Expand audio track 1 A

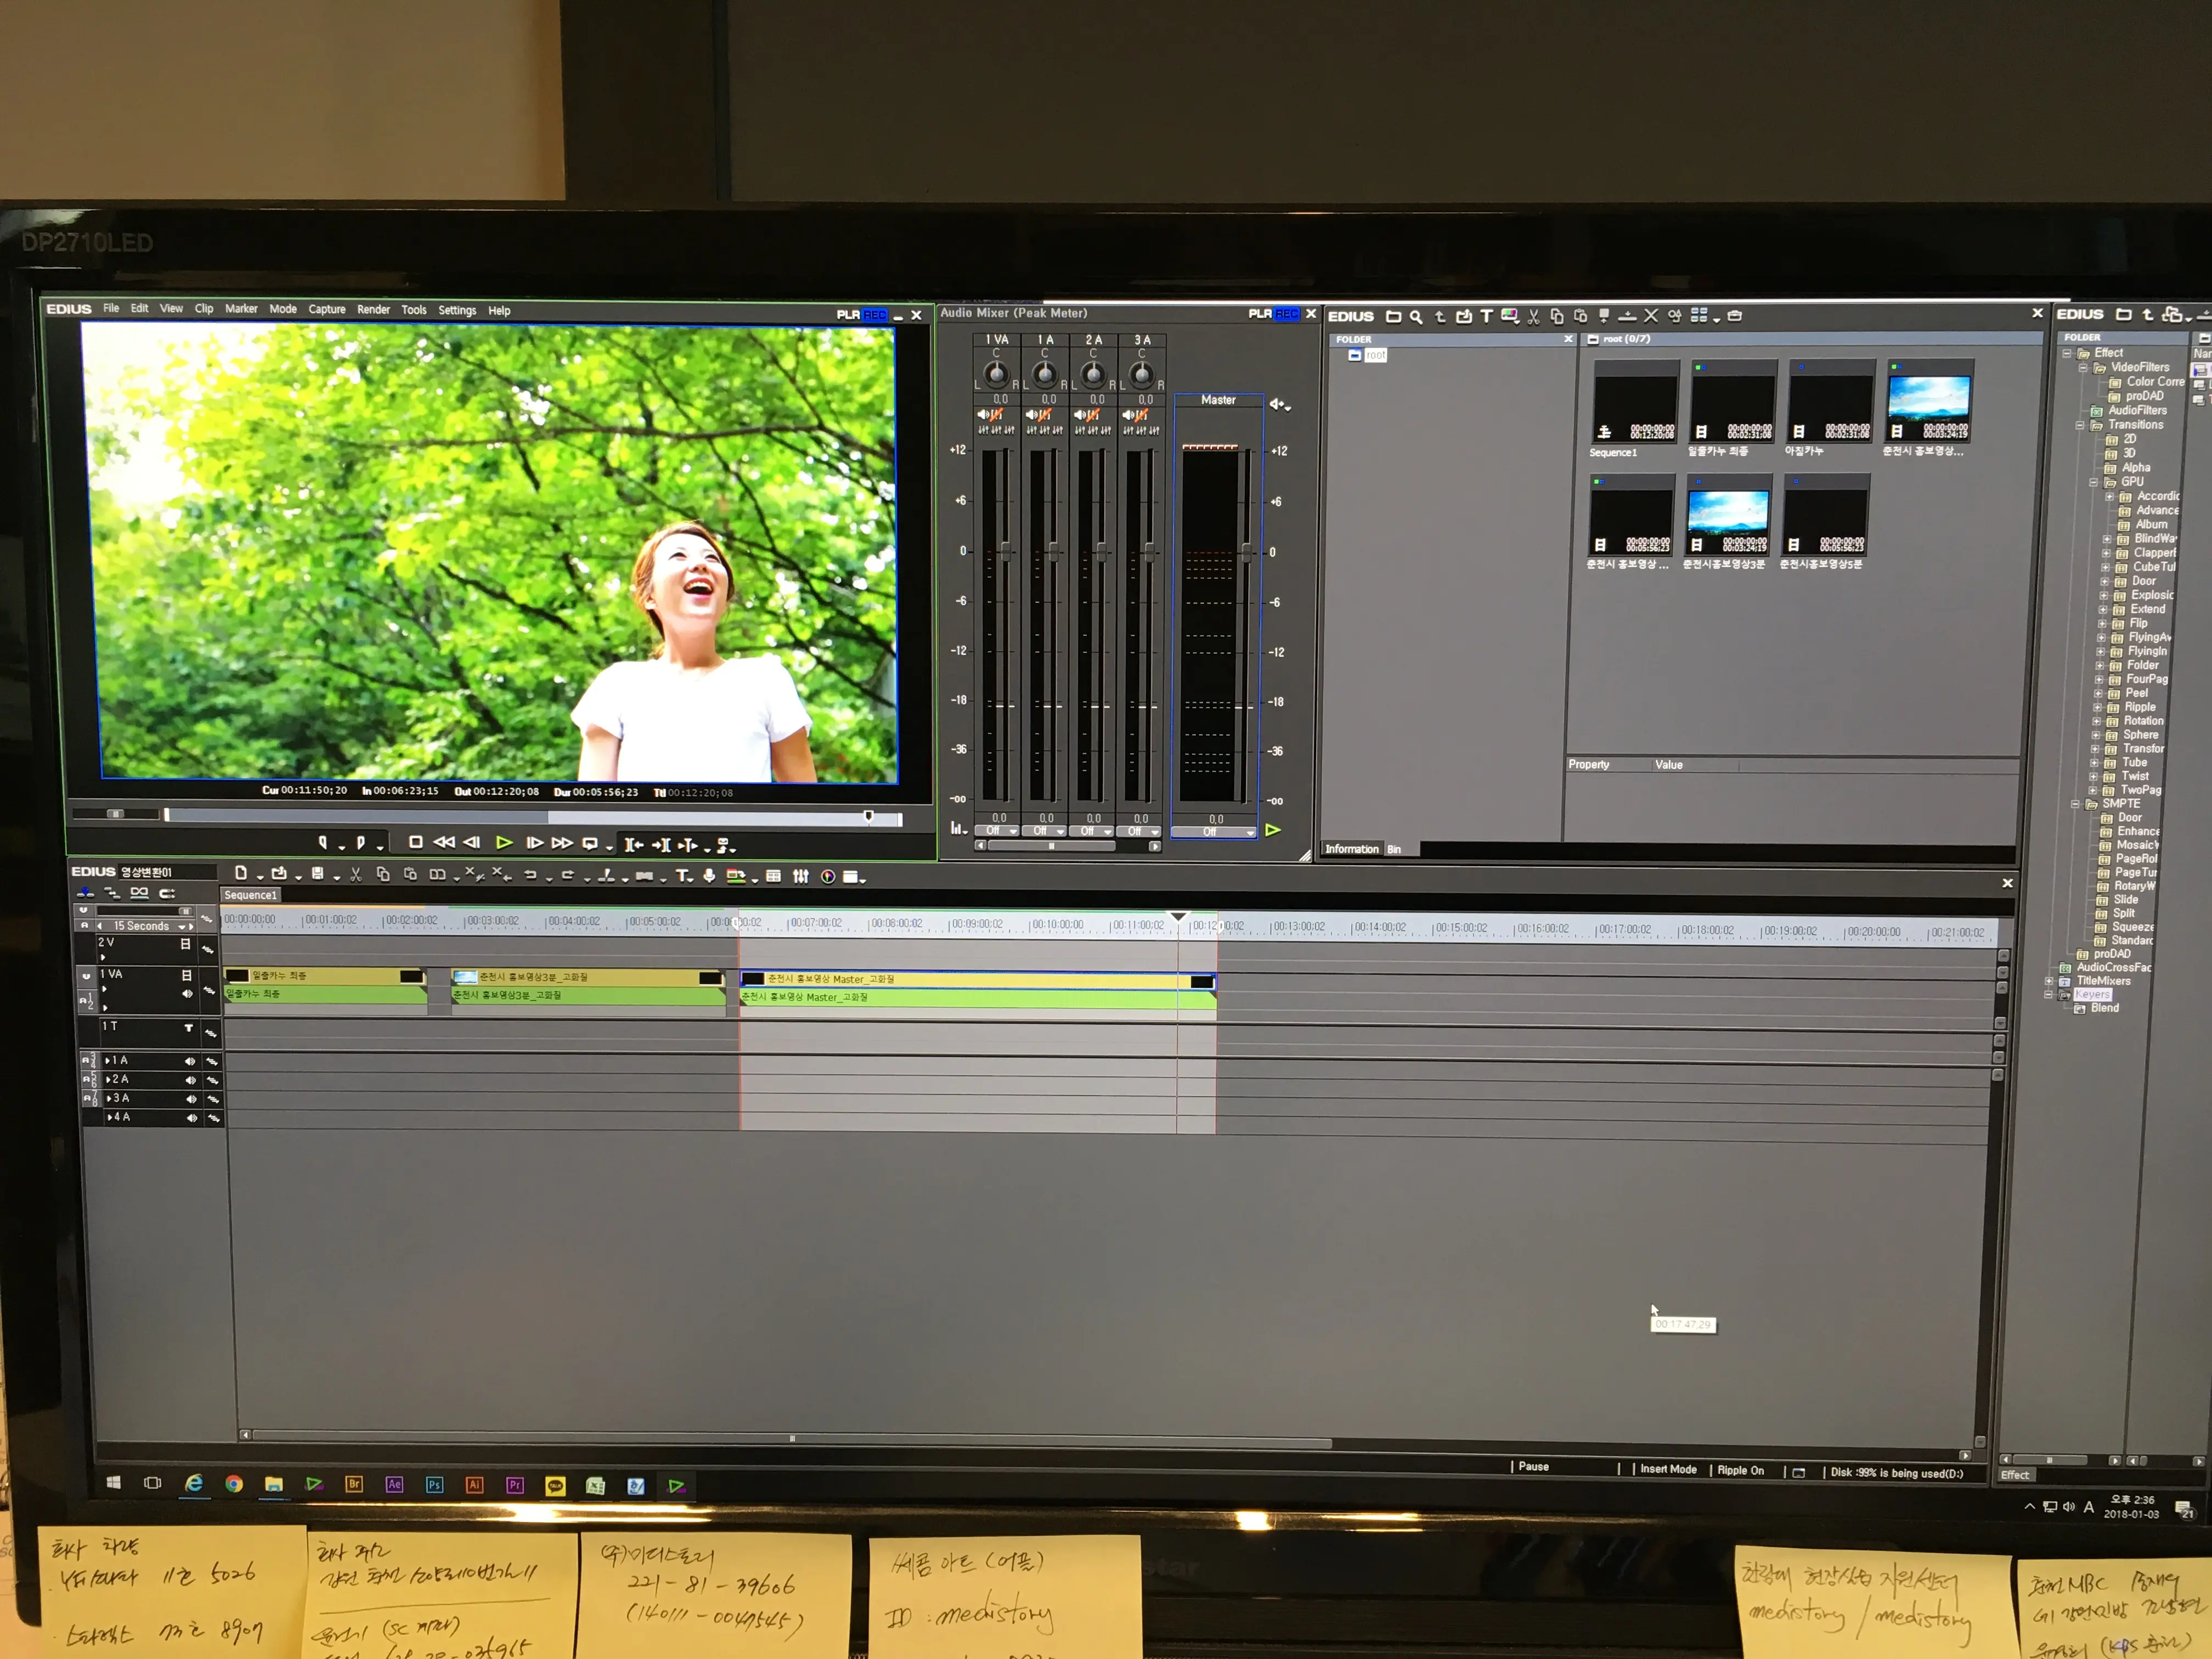107,1061
